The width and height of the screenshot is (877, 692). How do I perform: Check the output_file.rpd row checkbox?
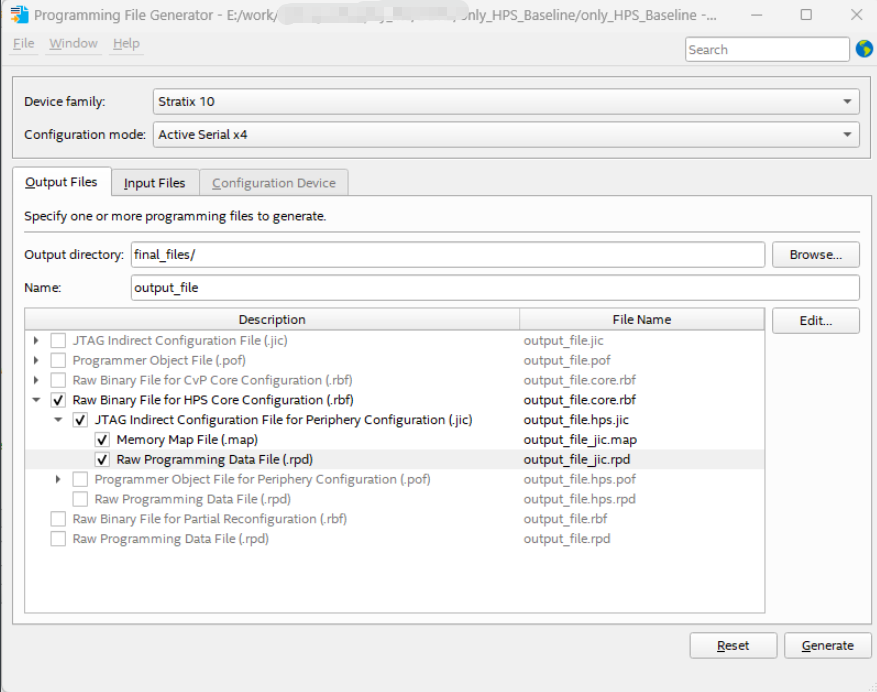(x=58, y=539)
